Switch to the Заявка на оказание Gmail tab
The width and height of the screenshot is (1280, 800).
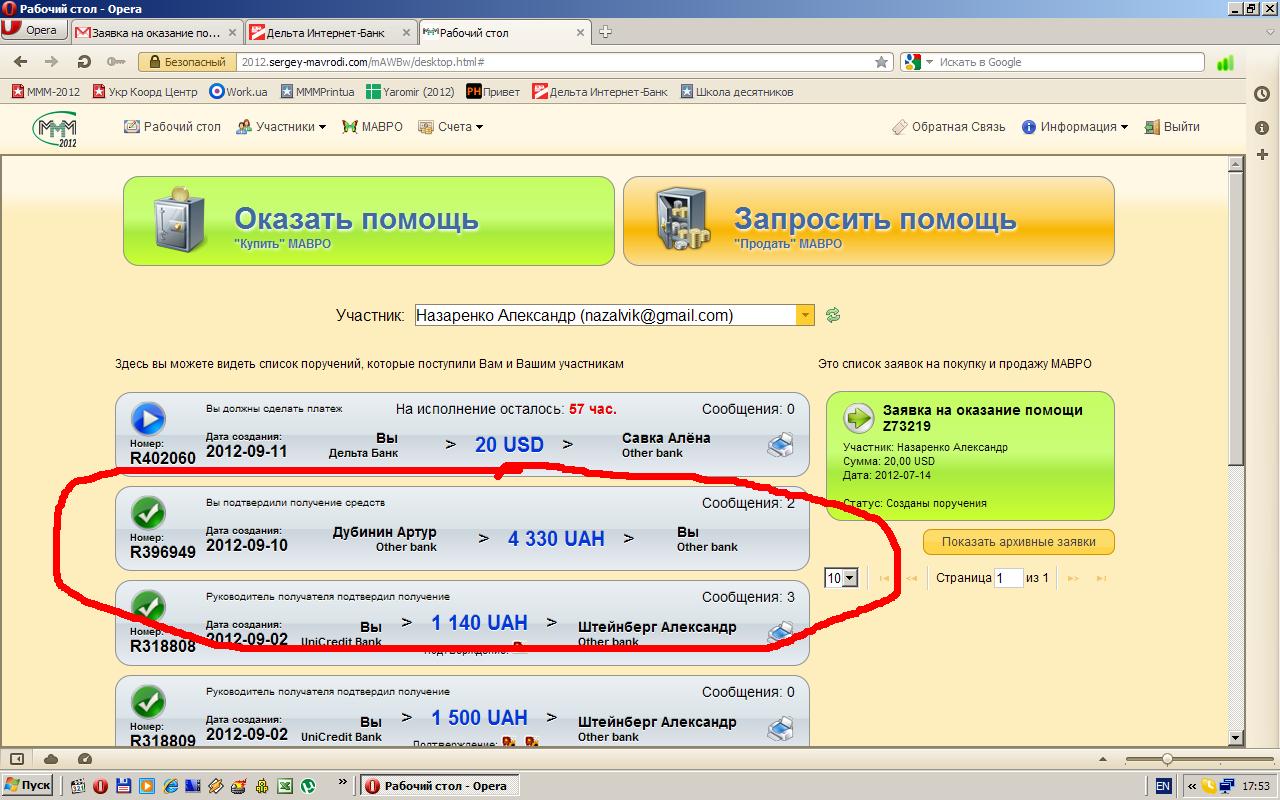156,32
